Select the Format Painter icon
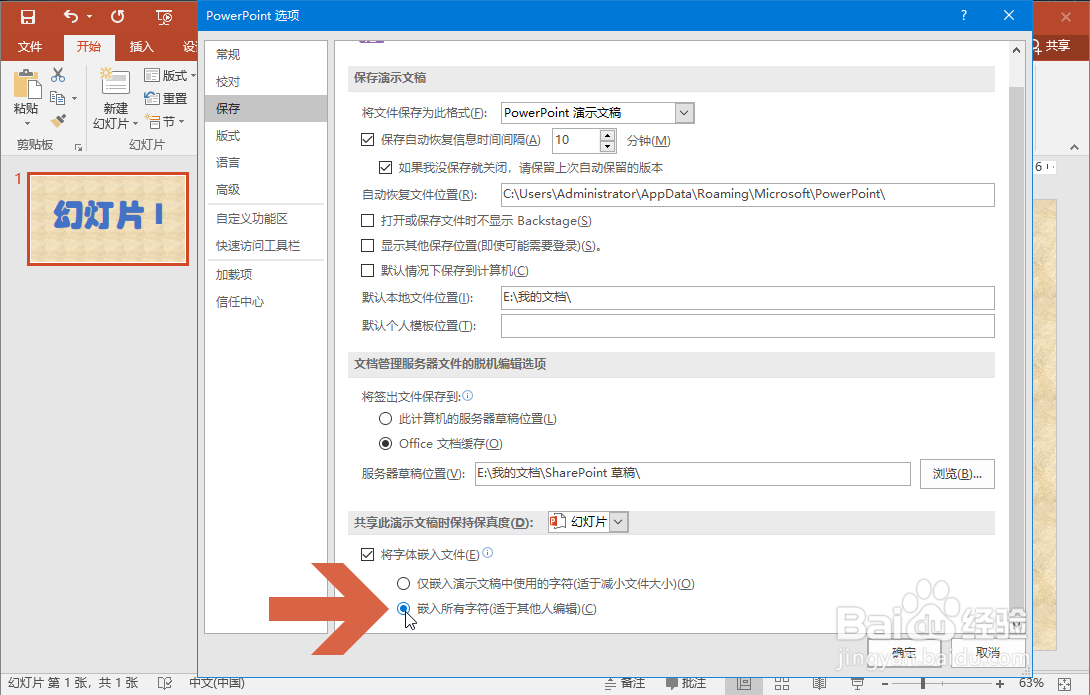1090x695 pixels. [58, 119]
